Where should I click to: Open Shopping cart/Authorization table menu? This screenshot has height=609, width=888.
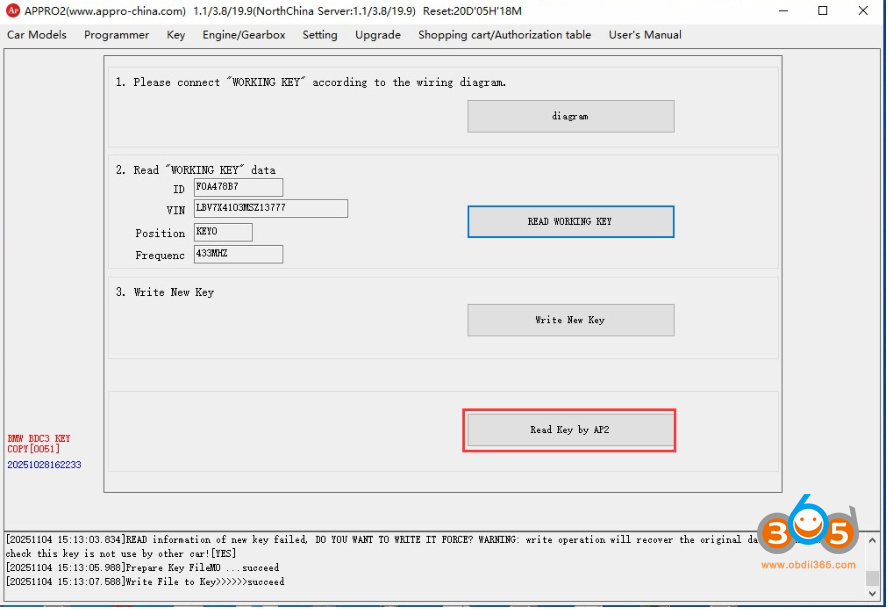[504, 35]
